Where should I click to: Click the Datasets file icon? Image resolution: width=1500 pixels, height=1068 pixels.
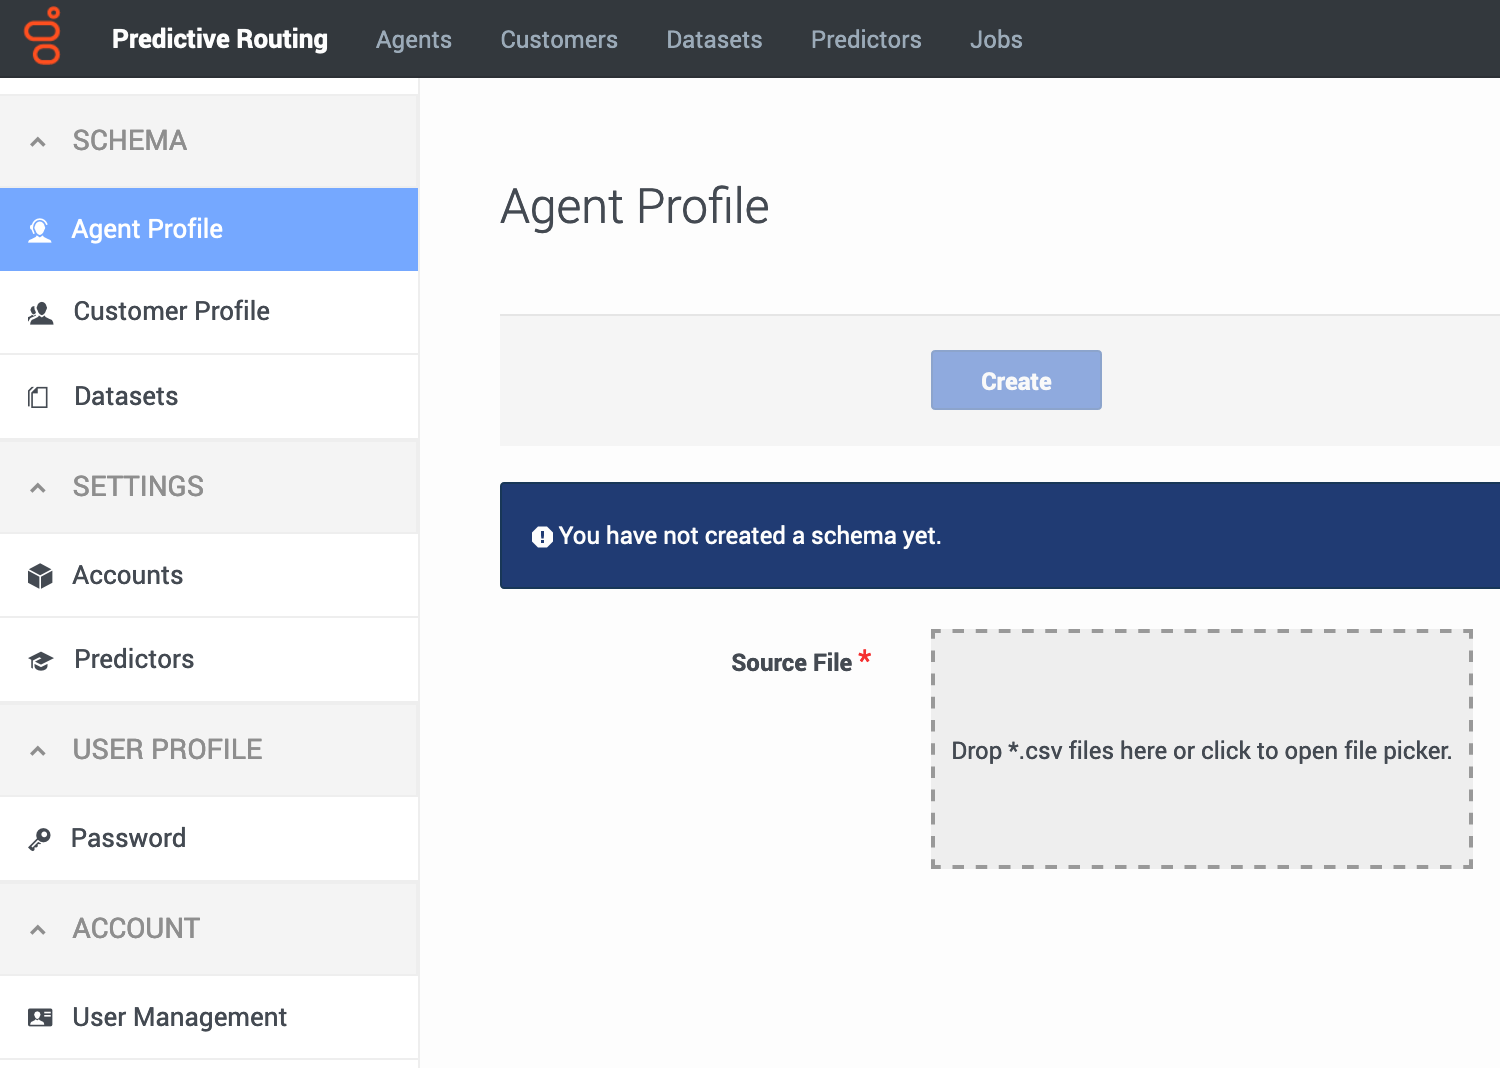pos(38,397)
